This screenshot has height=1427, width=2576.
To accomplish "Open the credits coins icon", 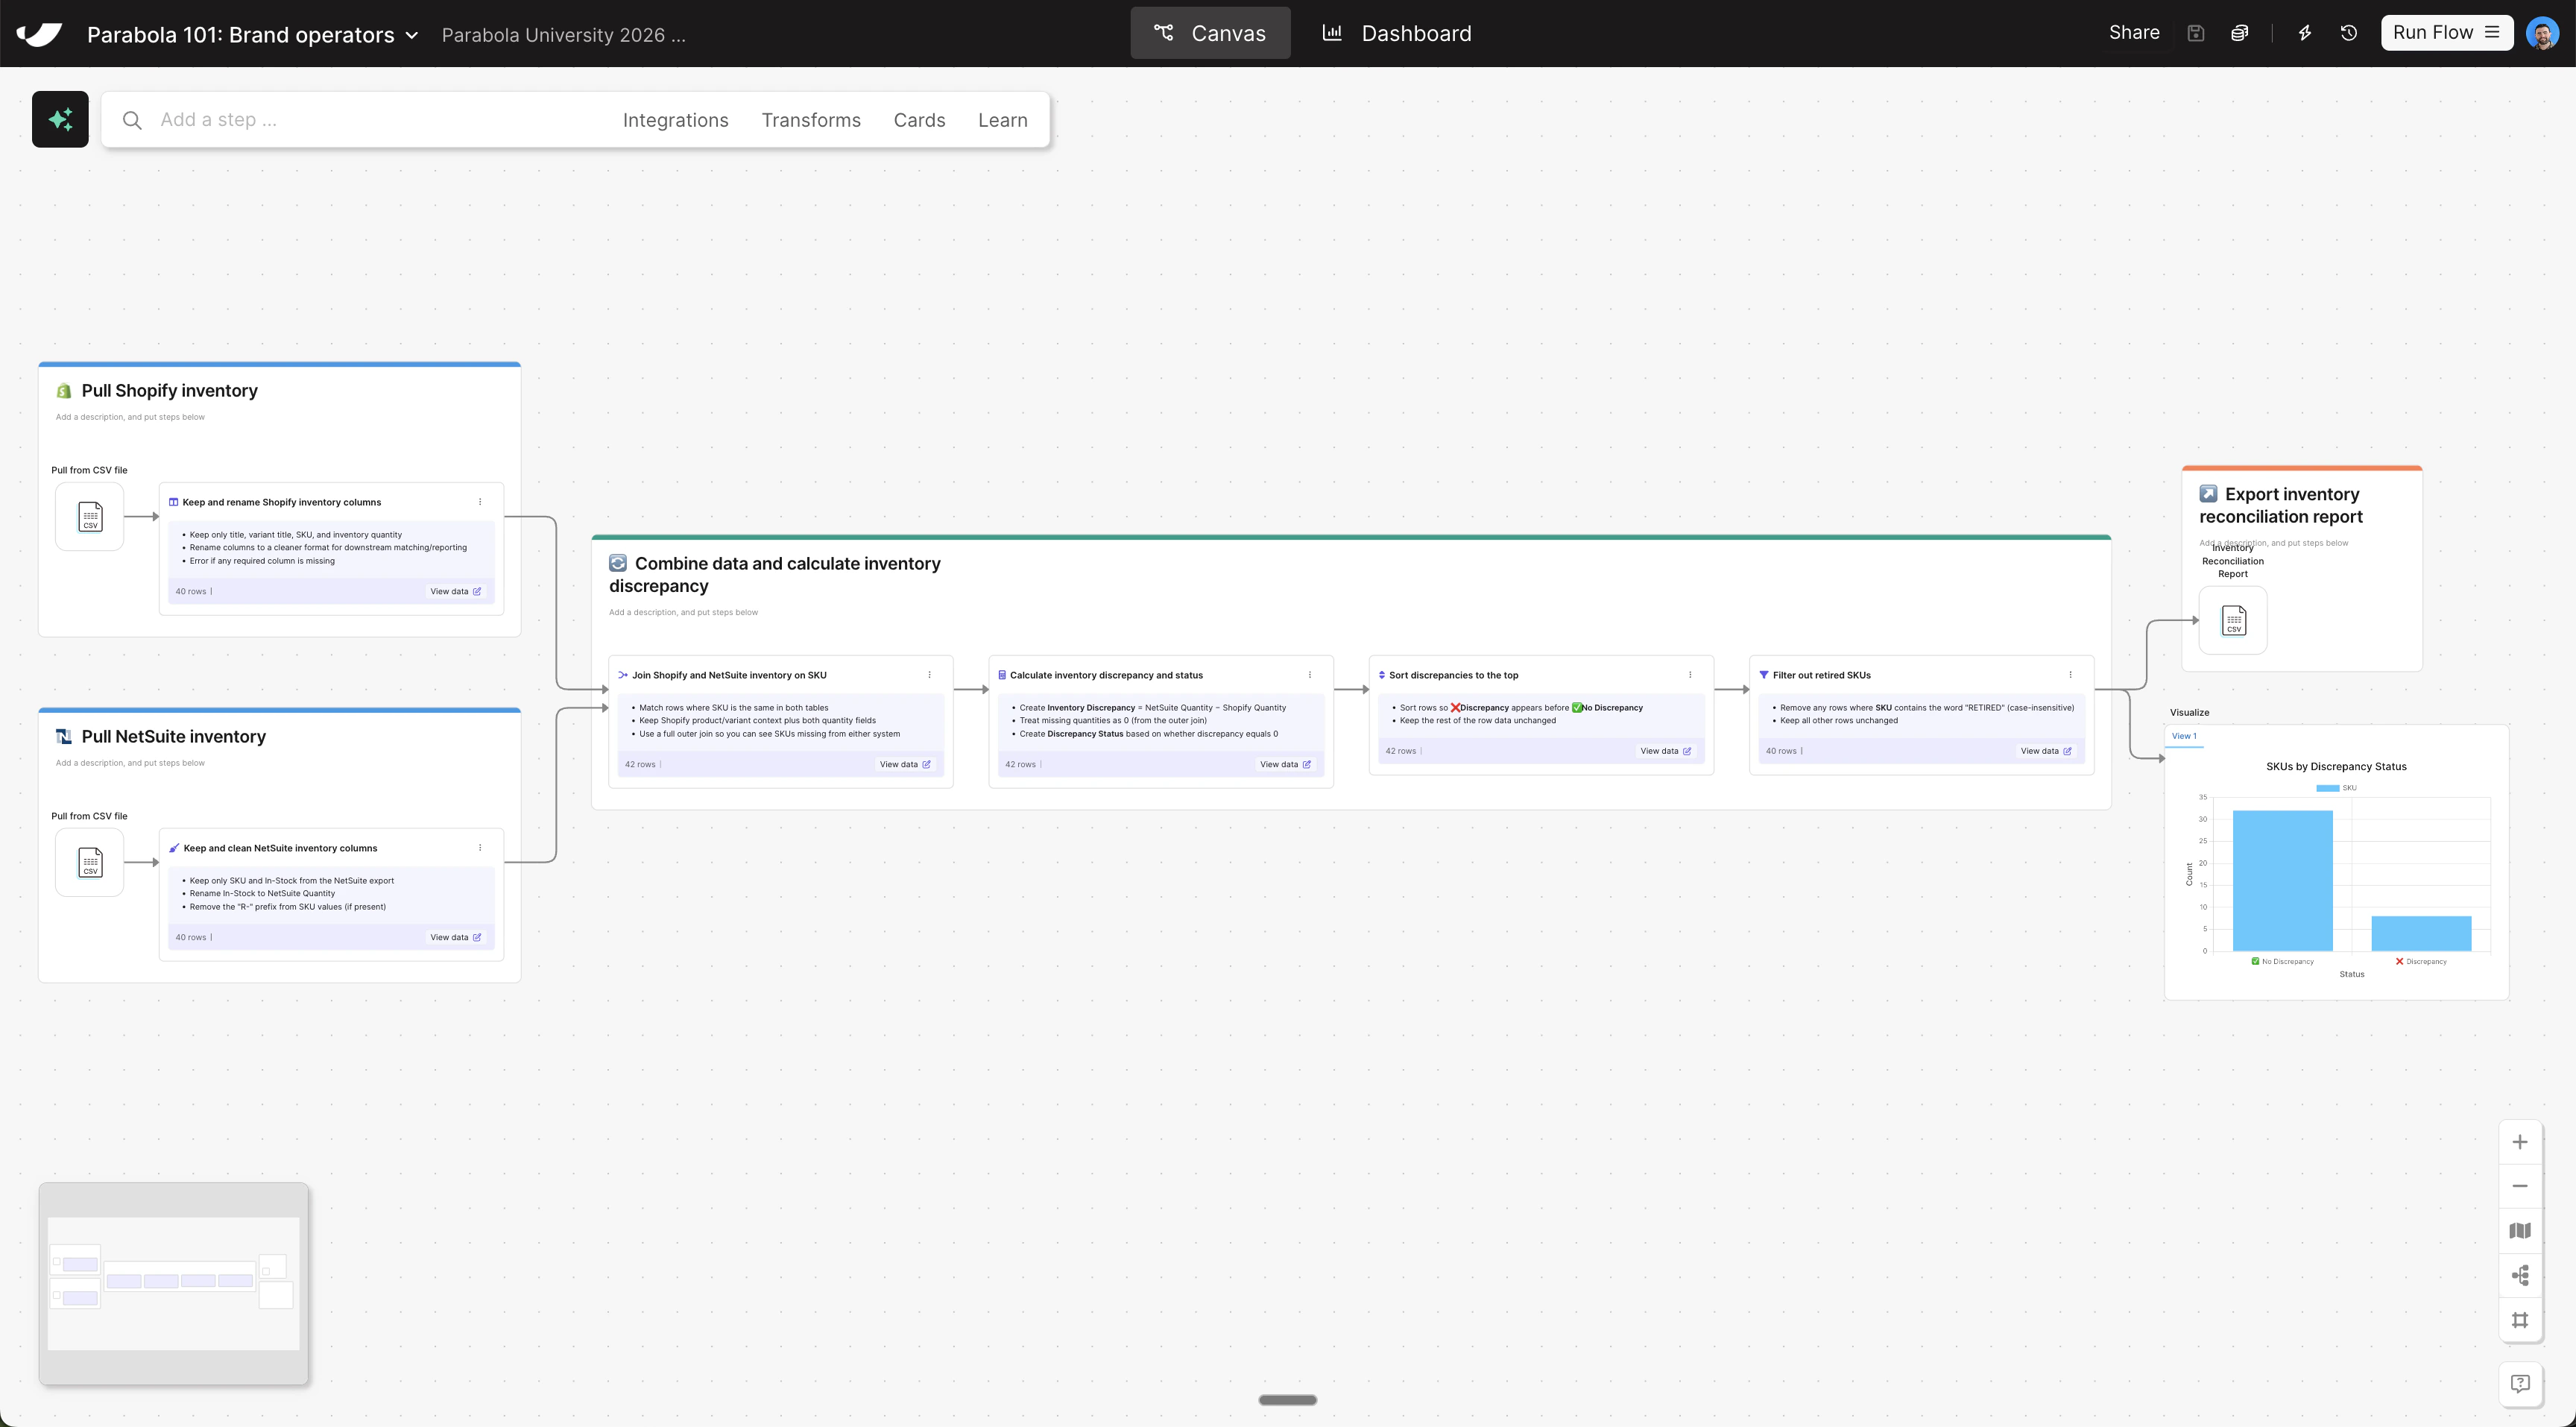I will [2240, 33].
